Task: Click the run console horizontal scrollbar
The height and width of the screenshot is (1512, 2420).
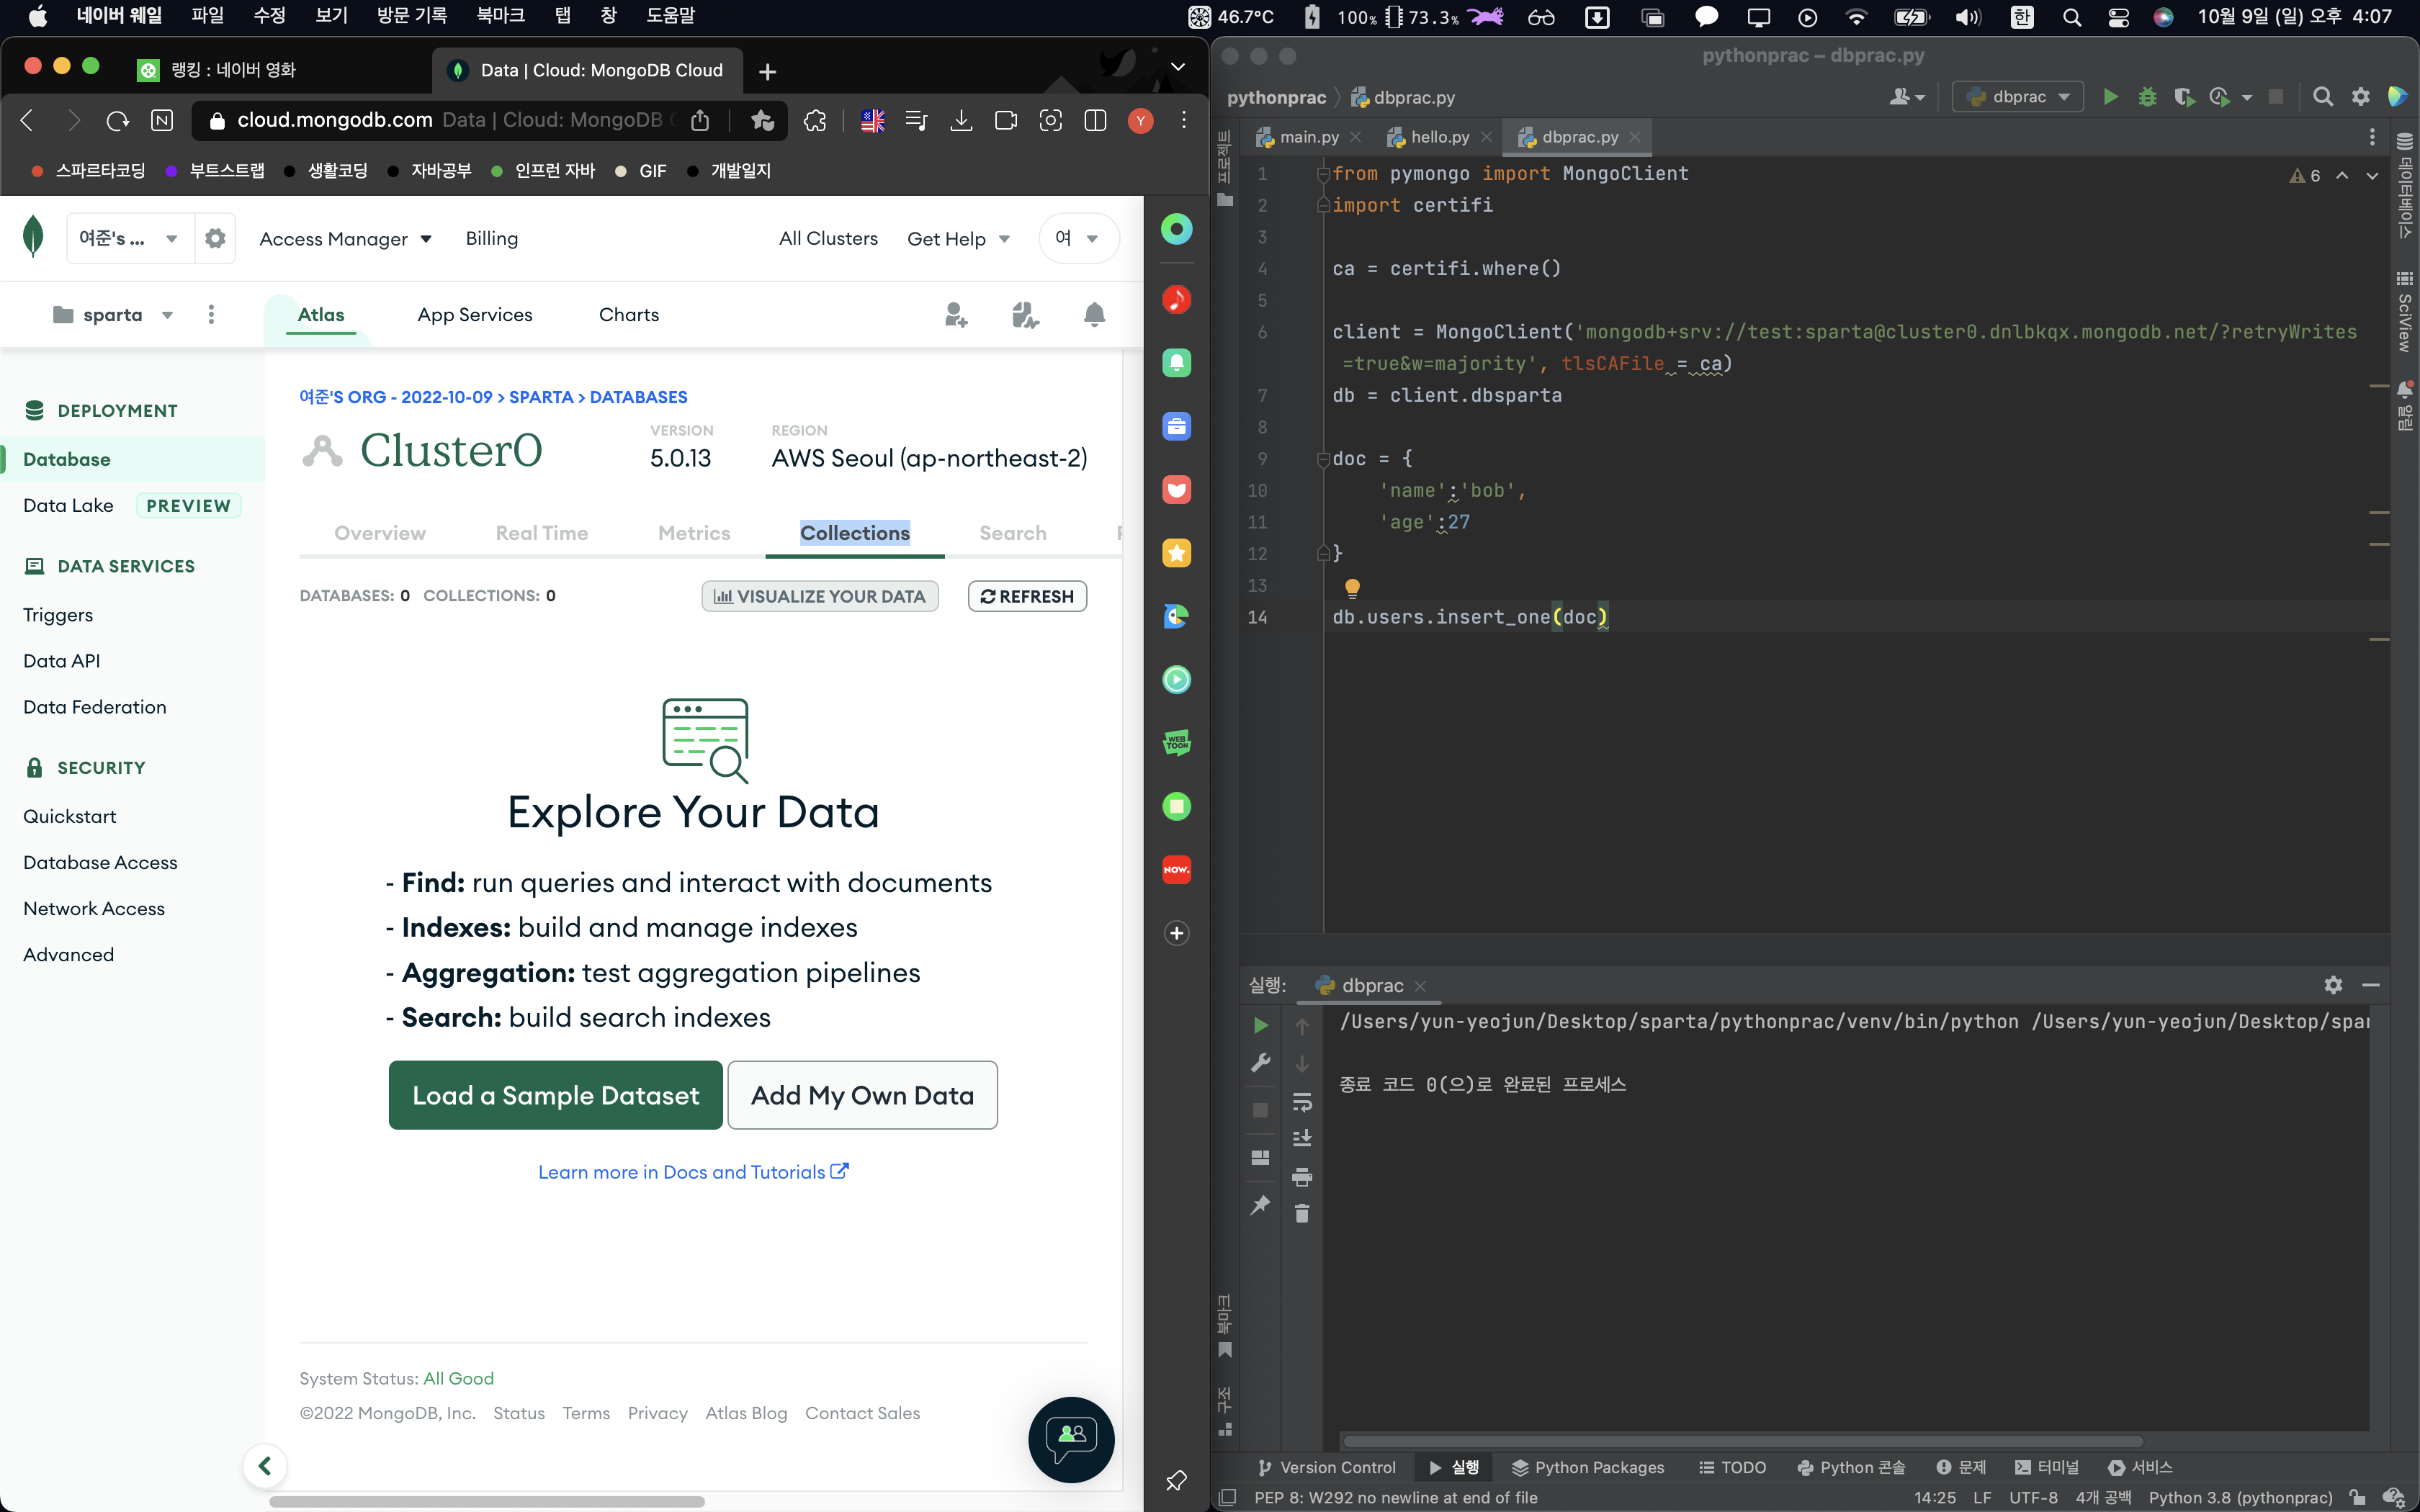Action: click(x=1742, y=1441)
